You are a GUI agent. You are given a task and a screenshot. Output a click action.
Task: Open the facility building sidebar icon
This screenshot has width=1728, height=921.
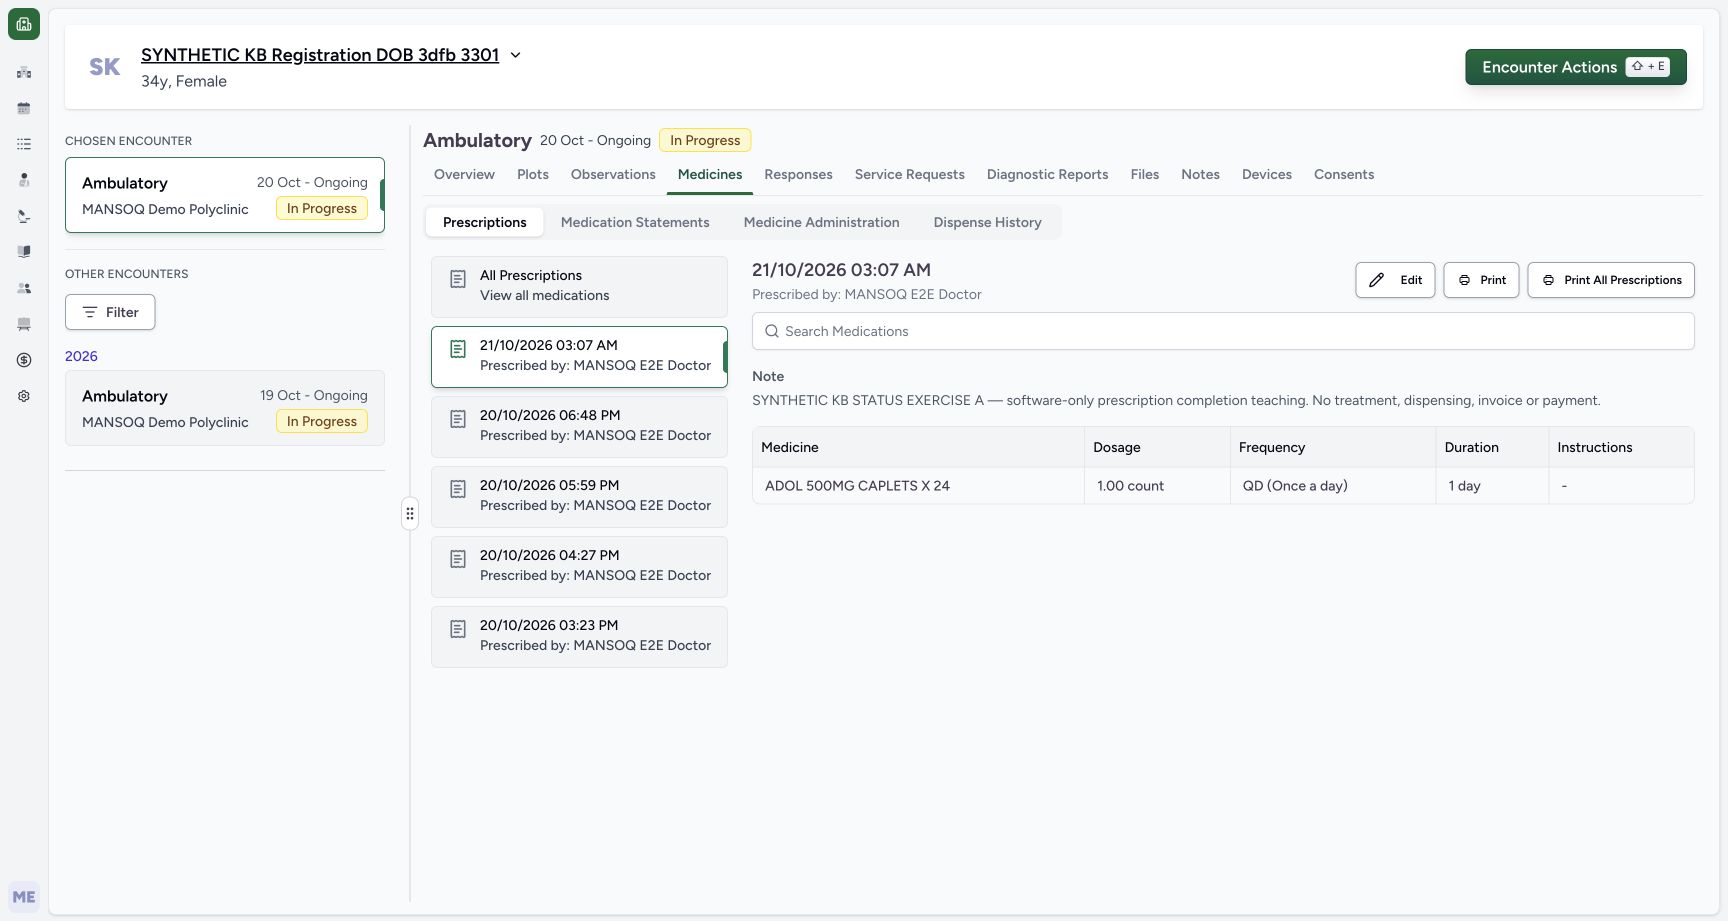tap(24, 72)
